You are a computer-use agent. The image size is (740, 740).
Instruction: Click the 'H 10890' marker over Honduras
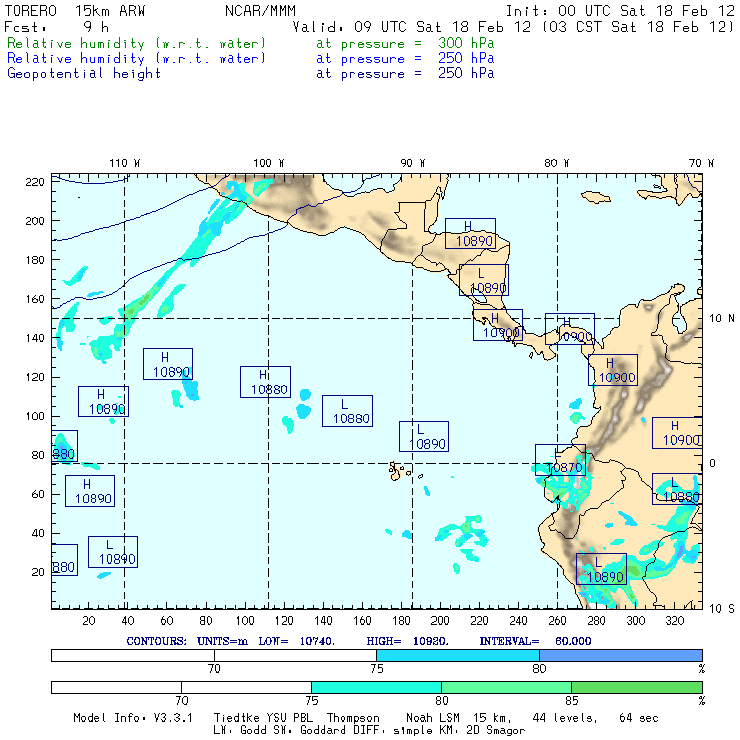470,233
